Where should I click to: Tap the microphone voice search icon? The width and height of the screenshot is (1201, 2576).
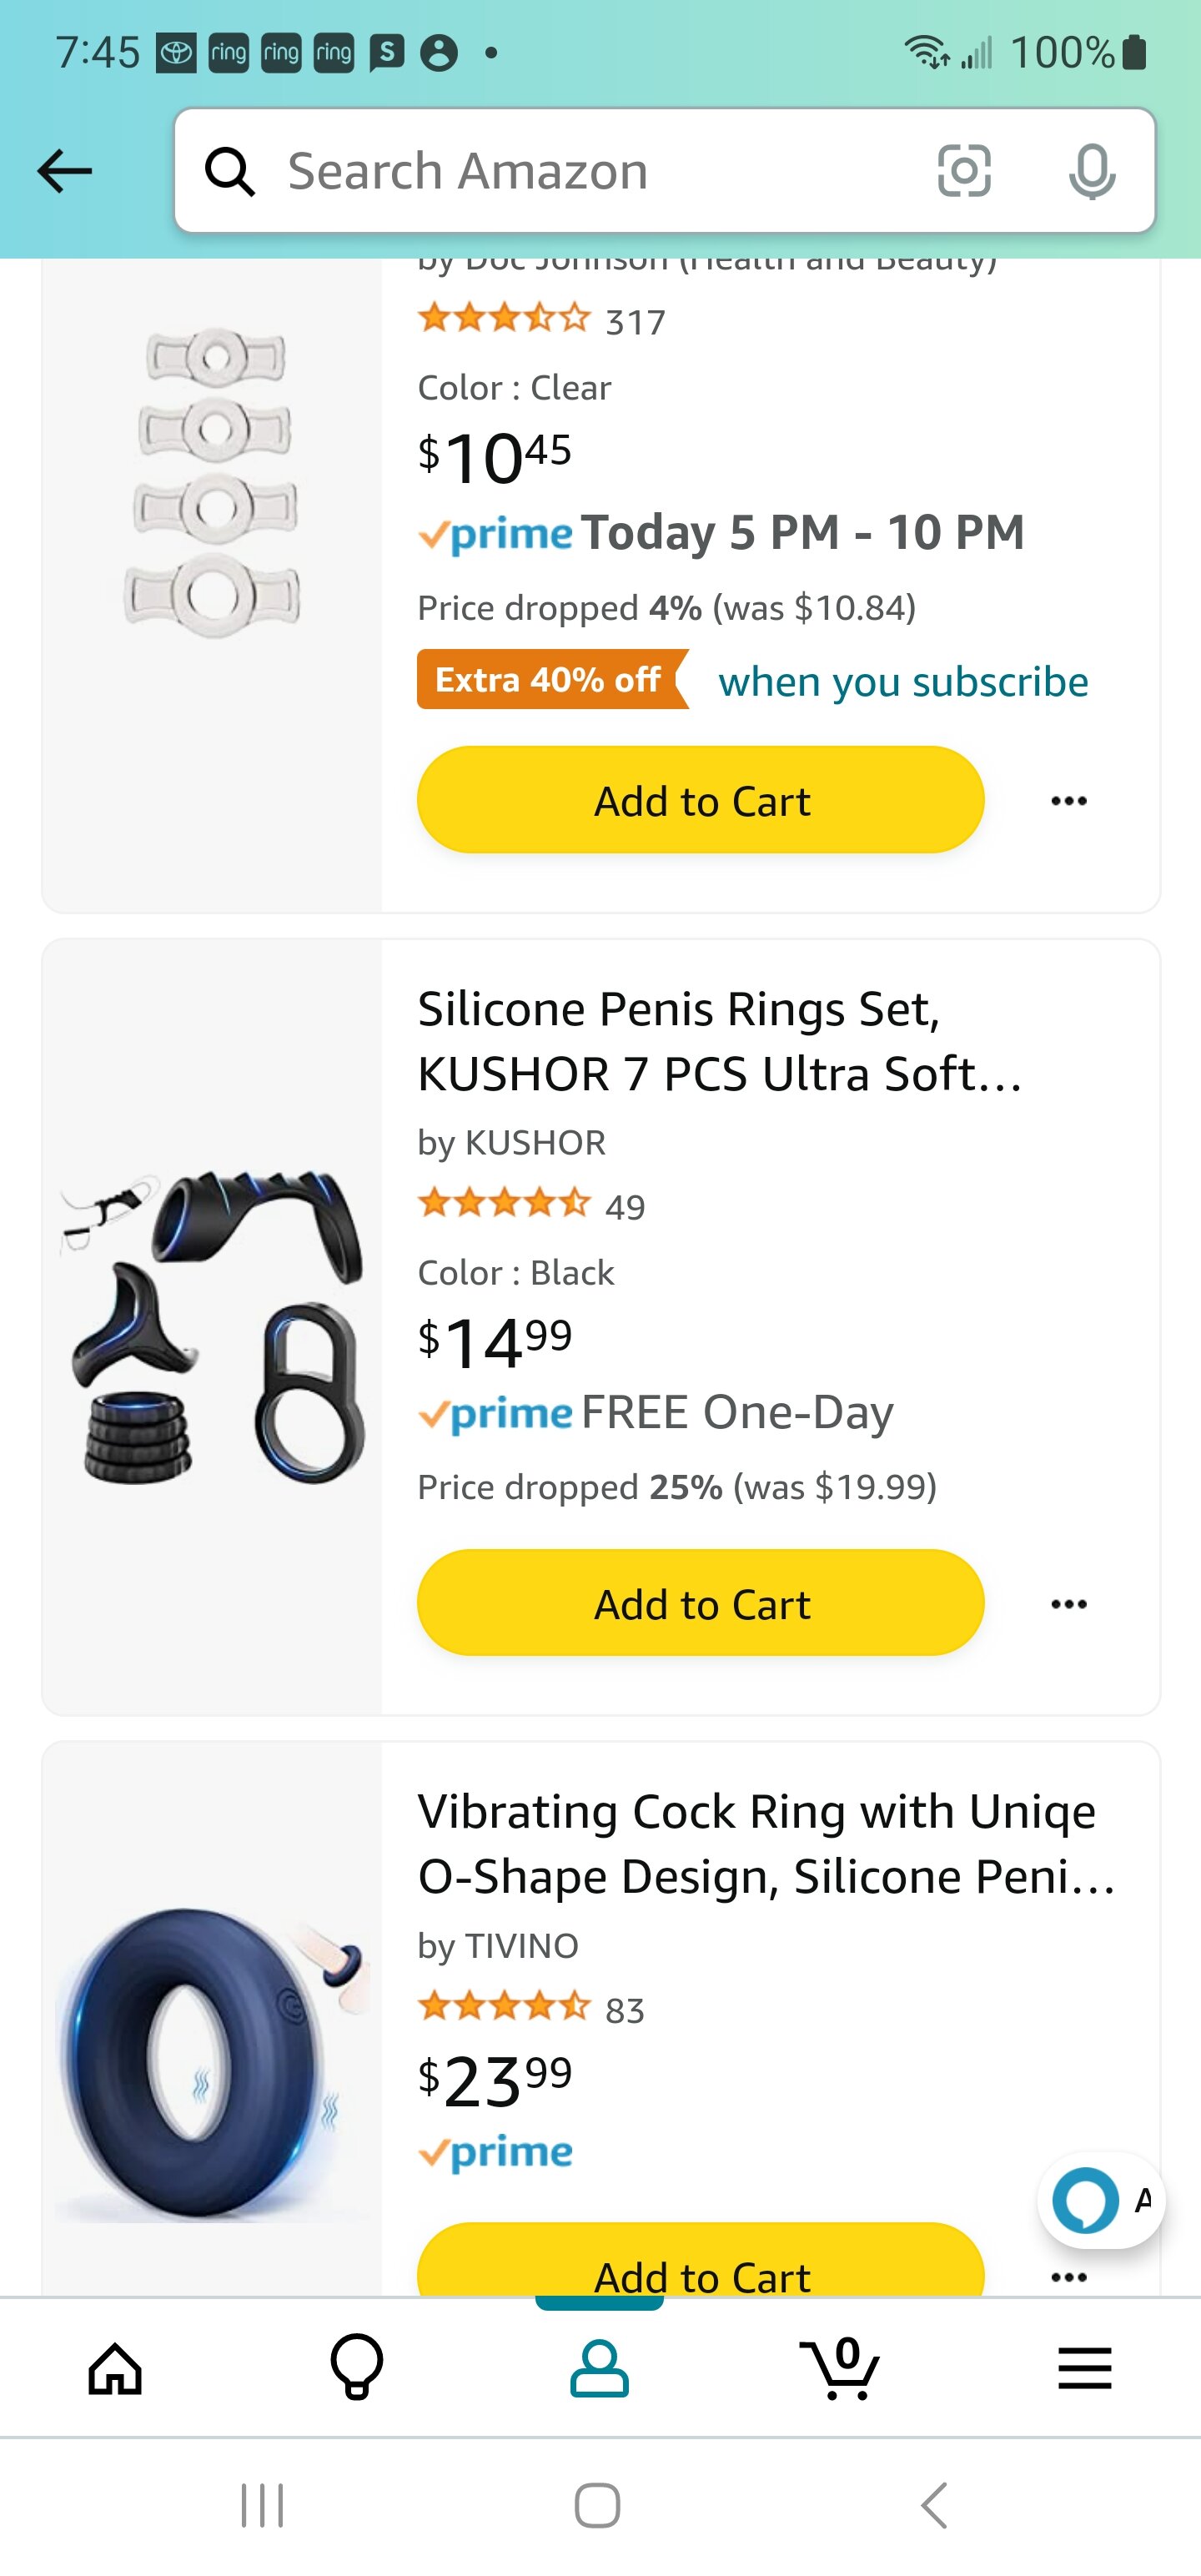pos(1091,171)
